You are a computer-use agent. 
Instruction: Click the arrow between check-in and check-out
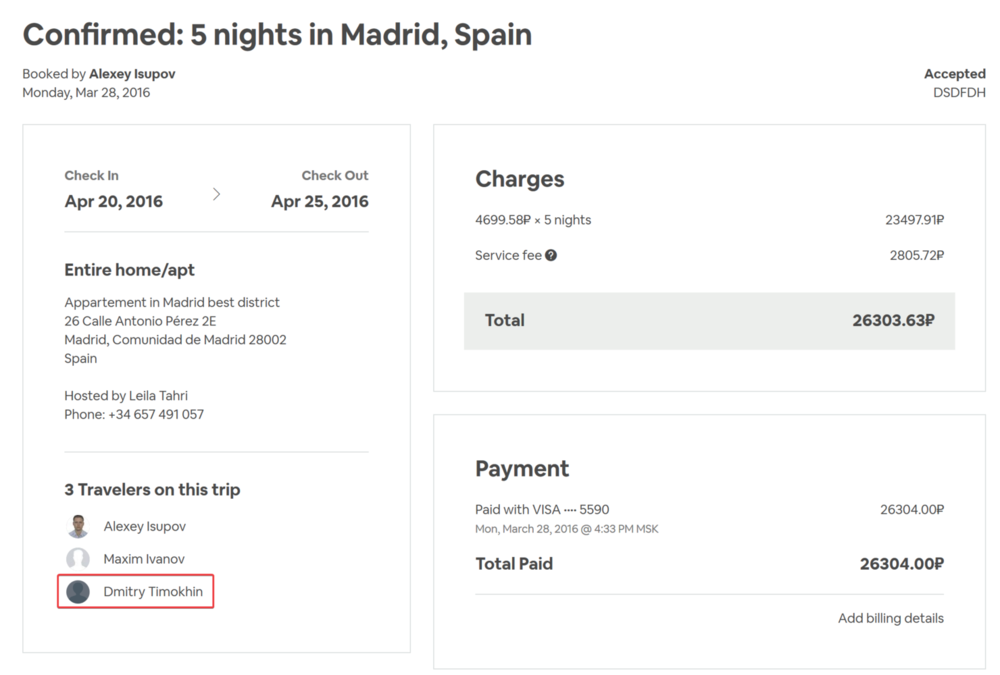pyautogui.click(x=217, y=194)
